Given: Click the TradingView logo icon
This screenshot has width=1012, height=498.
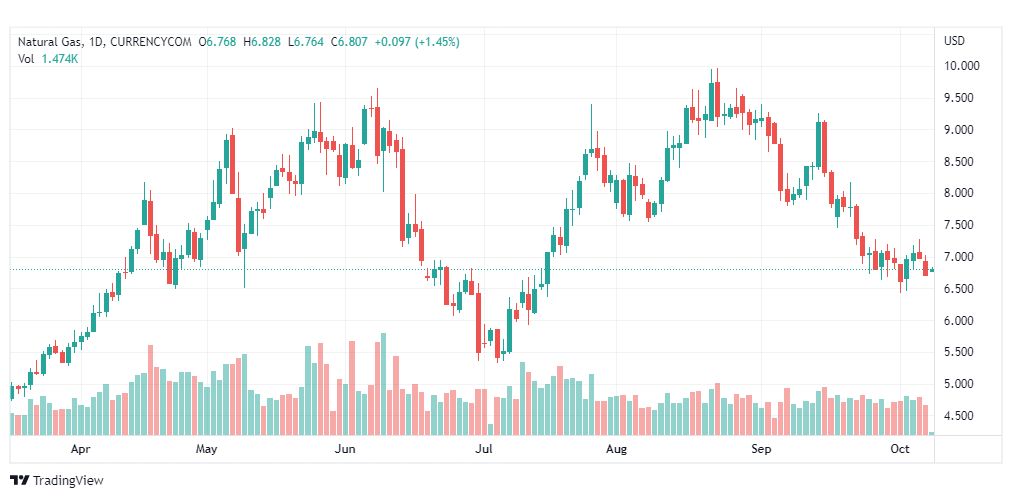Looking at the screenshot, I should (x=19, y=481).
